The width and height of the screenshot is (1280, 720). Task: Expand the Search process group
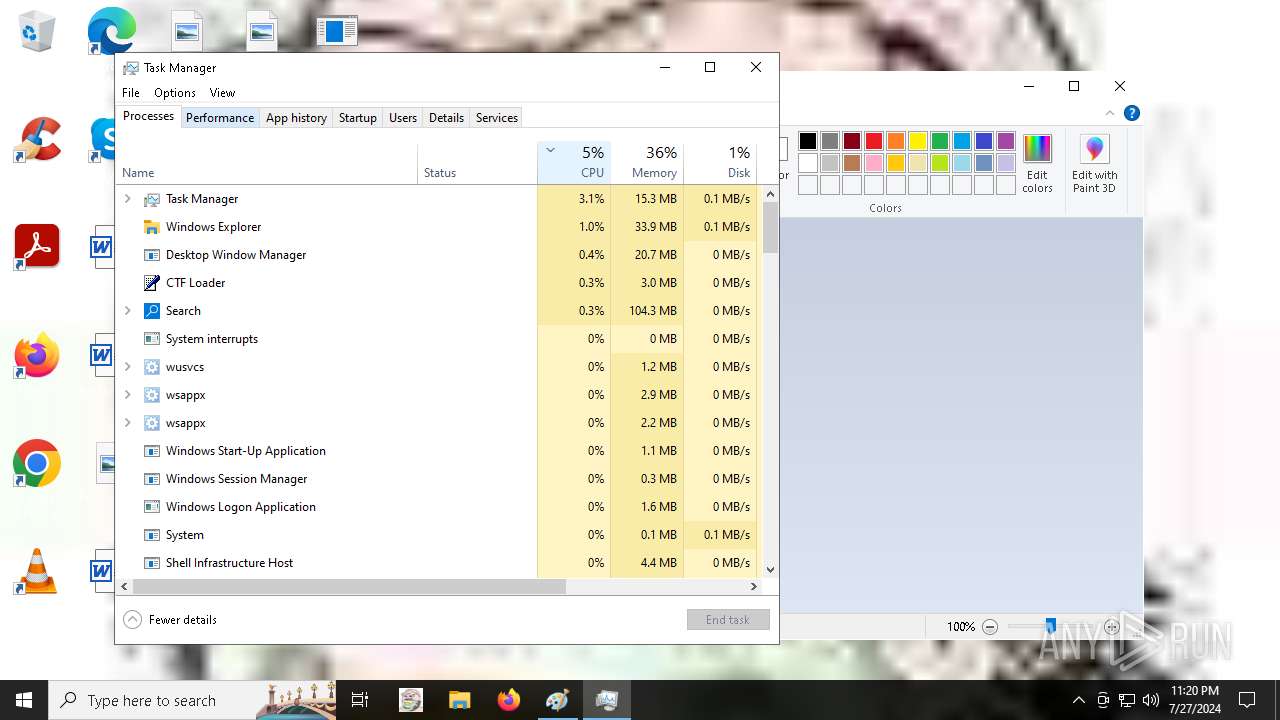click(x=127, y=311)
